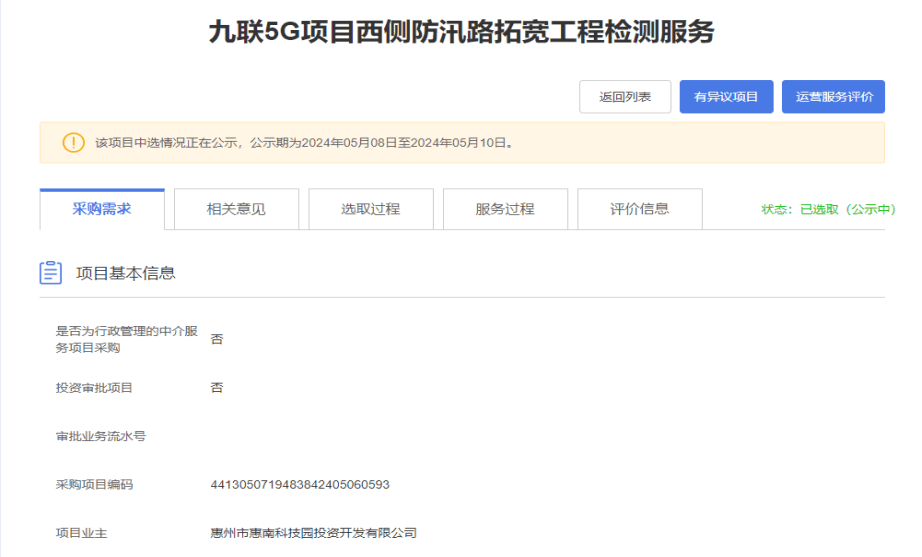Click the orange warning icon in the notice banner
This screenshot has width=922, height=557.
point(73,143)
